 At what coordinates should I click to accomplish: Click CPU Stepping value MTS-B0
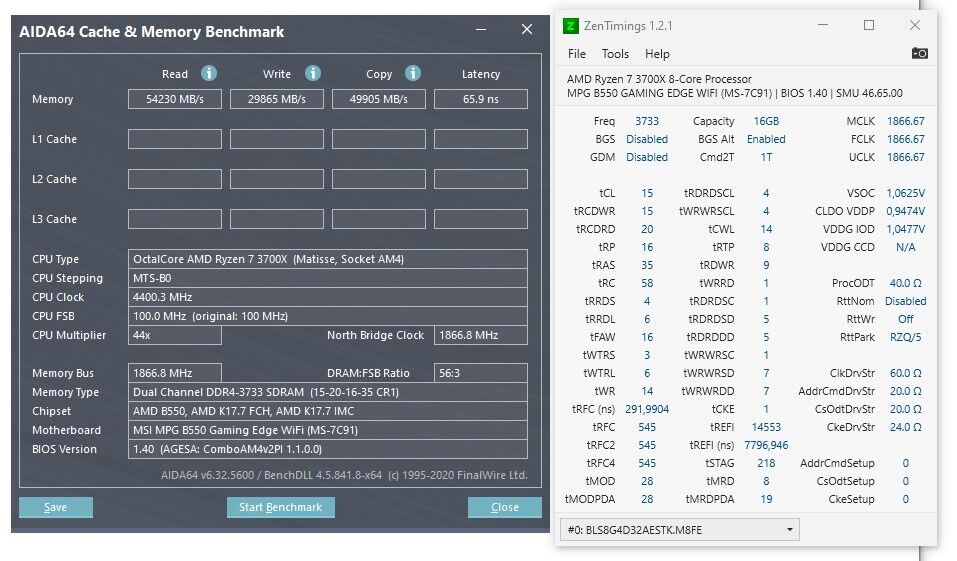[328, 278]
